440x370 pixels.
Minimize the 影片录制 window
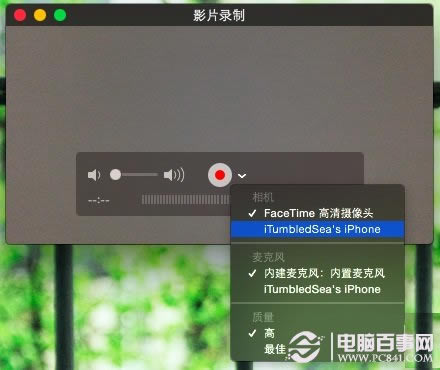[x=40, y=15]
